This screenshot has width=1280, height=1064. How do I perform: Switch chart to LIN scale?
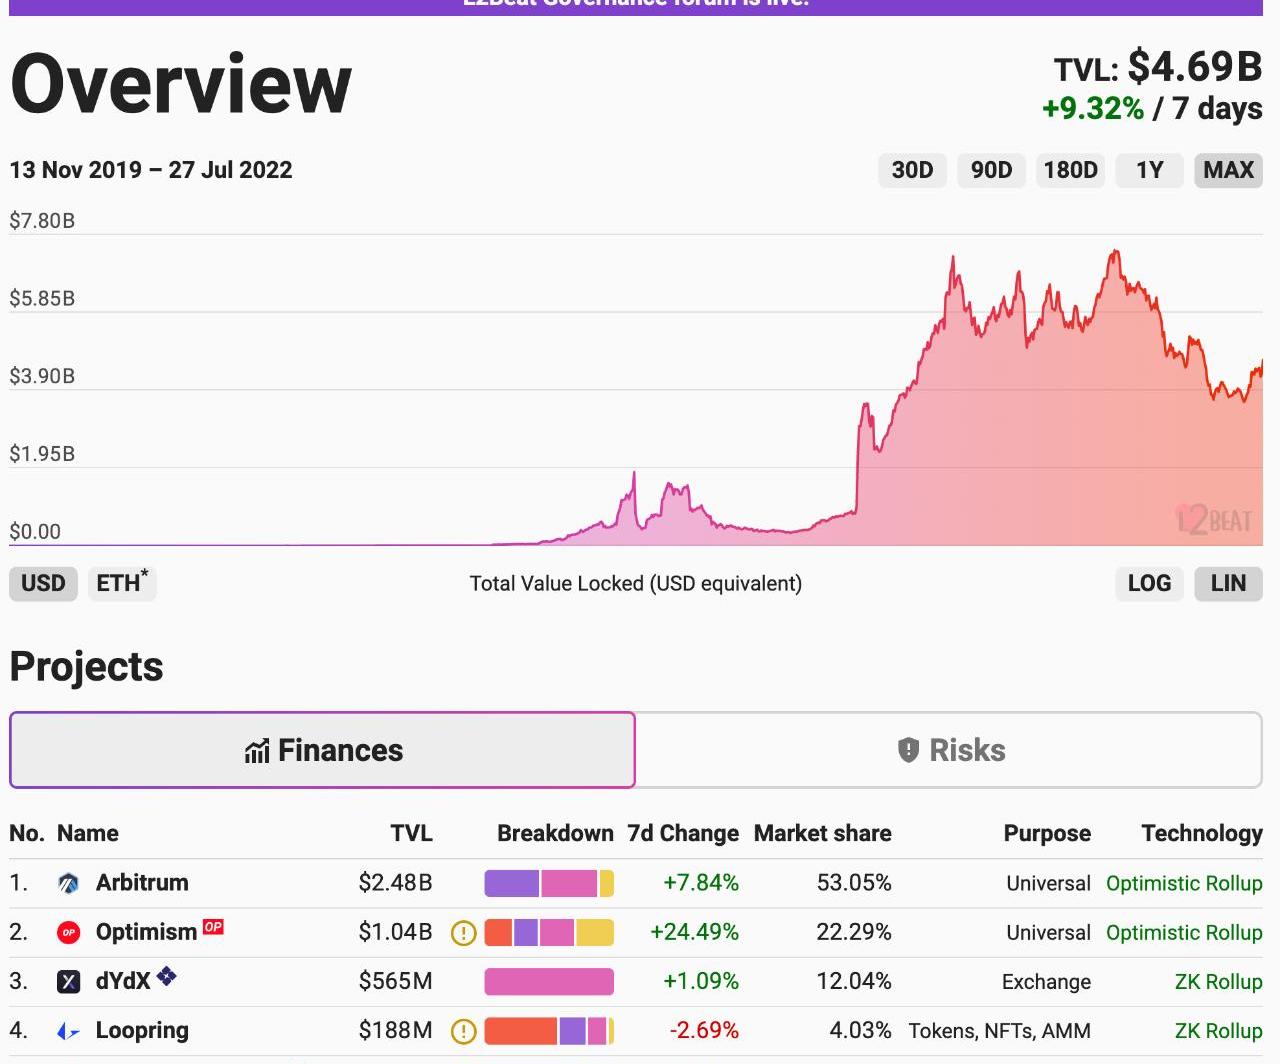tap(1229, 583)
